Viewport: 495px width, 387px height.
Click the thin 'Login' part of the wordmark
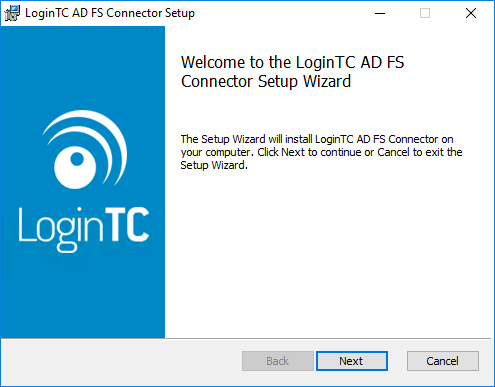pos(60,229)
